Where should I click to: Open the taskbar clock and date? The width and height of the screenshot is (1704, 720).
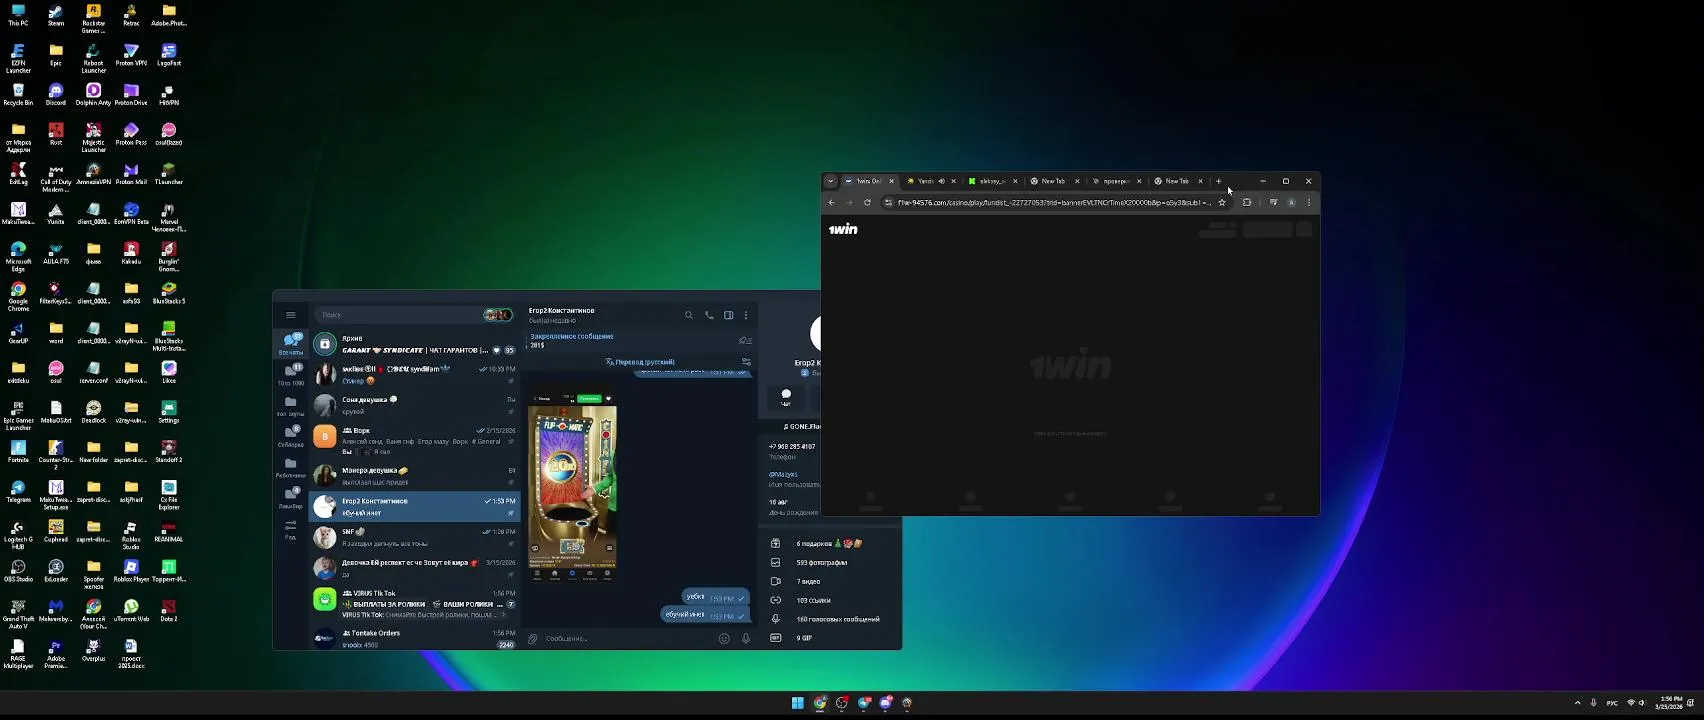pos(1671,703)
